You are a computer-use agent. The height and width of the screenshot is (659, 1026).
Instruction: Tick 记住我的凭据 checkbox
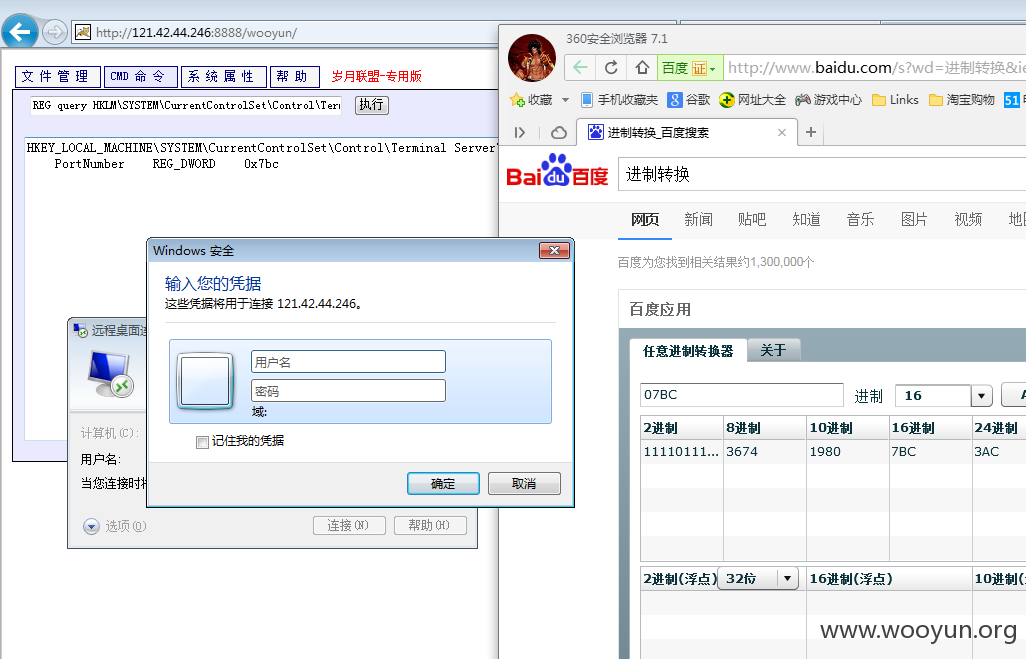[x=202, y=442]
